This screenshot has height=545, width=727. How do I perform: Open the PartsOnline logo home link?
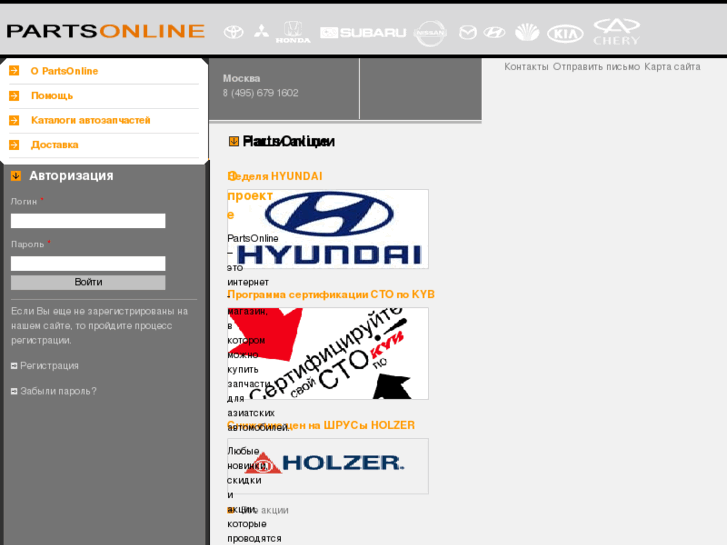[105, 31]
